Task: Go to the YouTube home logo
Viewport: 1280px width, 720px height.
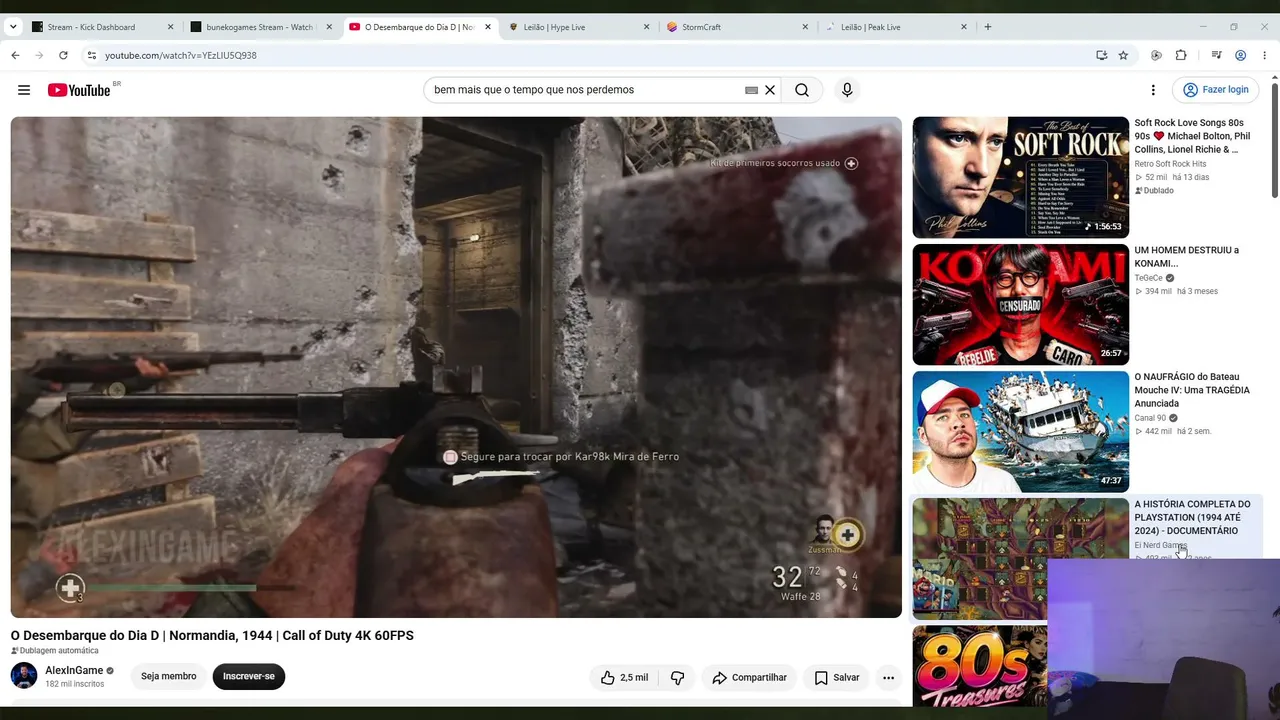Action: [x=79, y=90]
